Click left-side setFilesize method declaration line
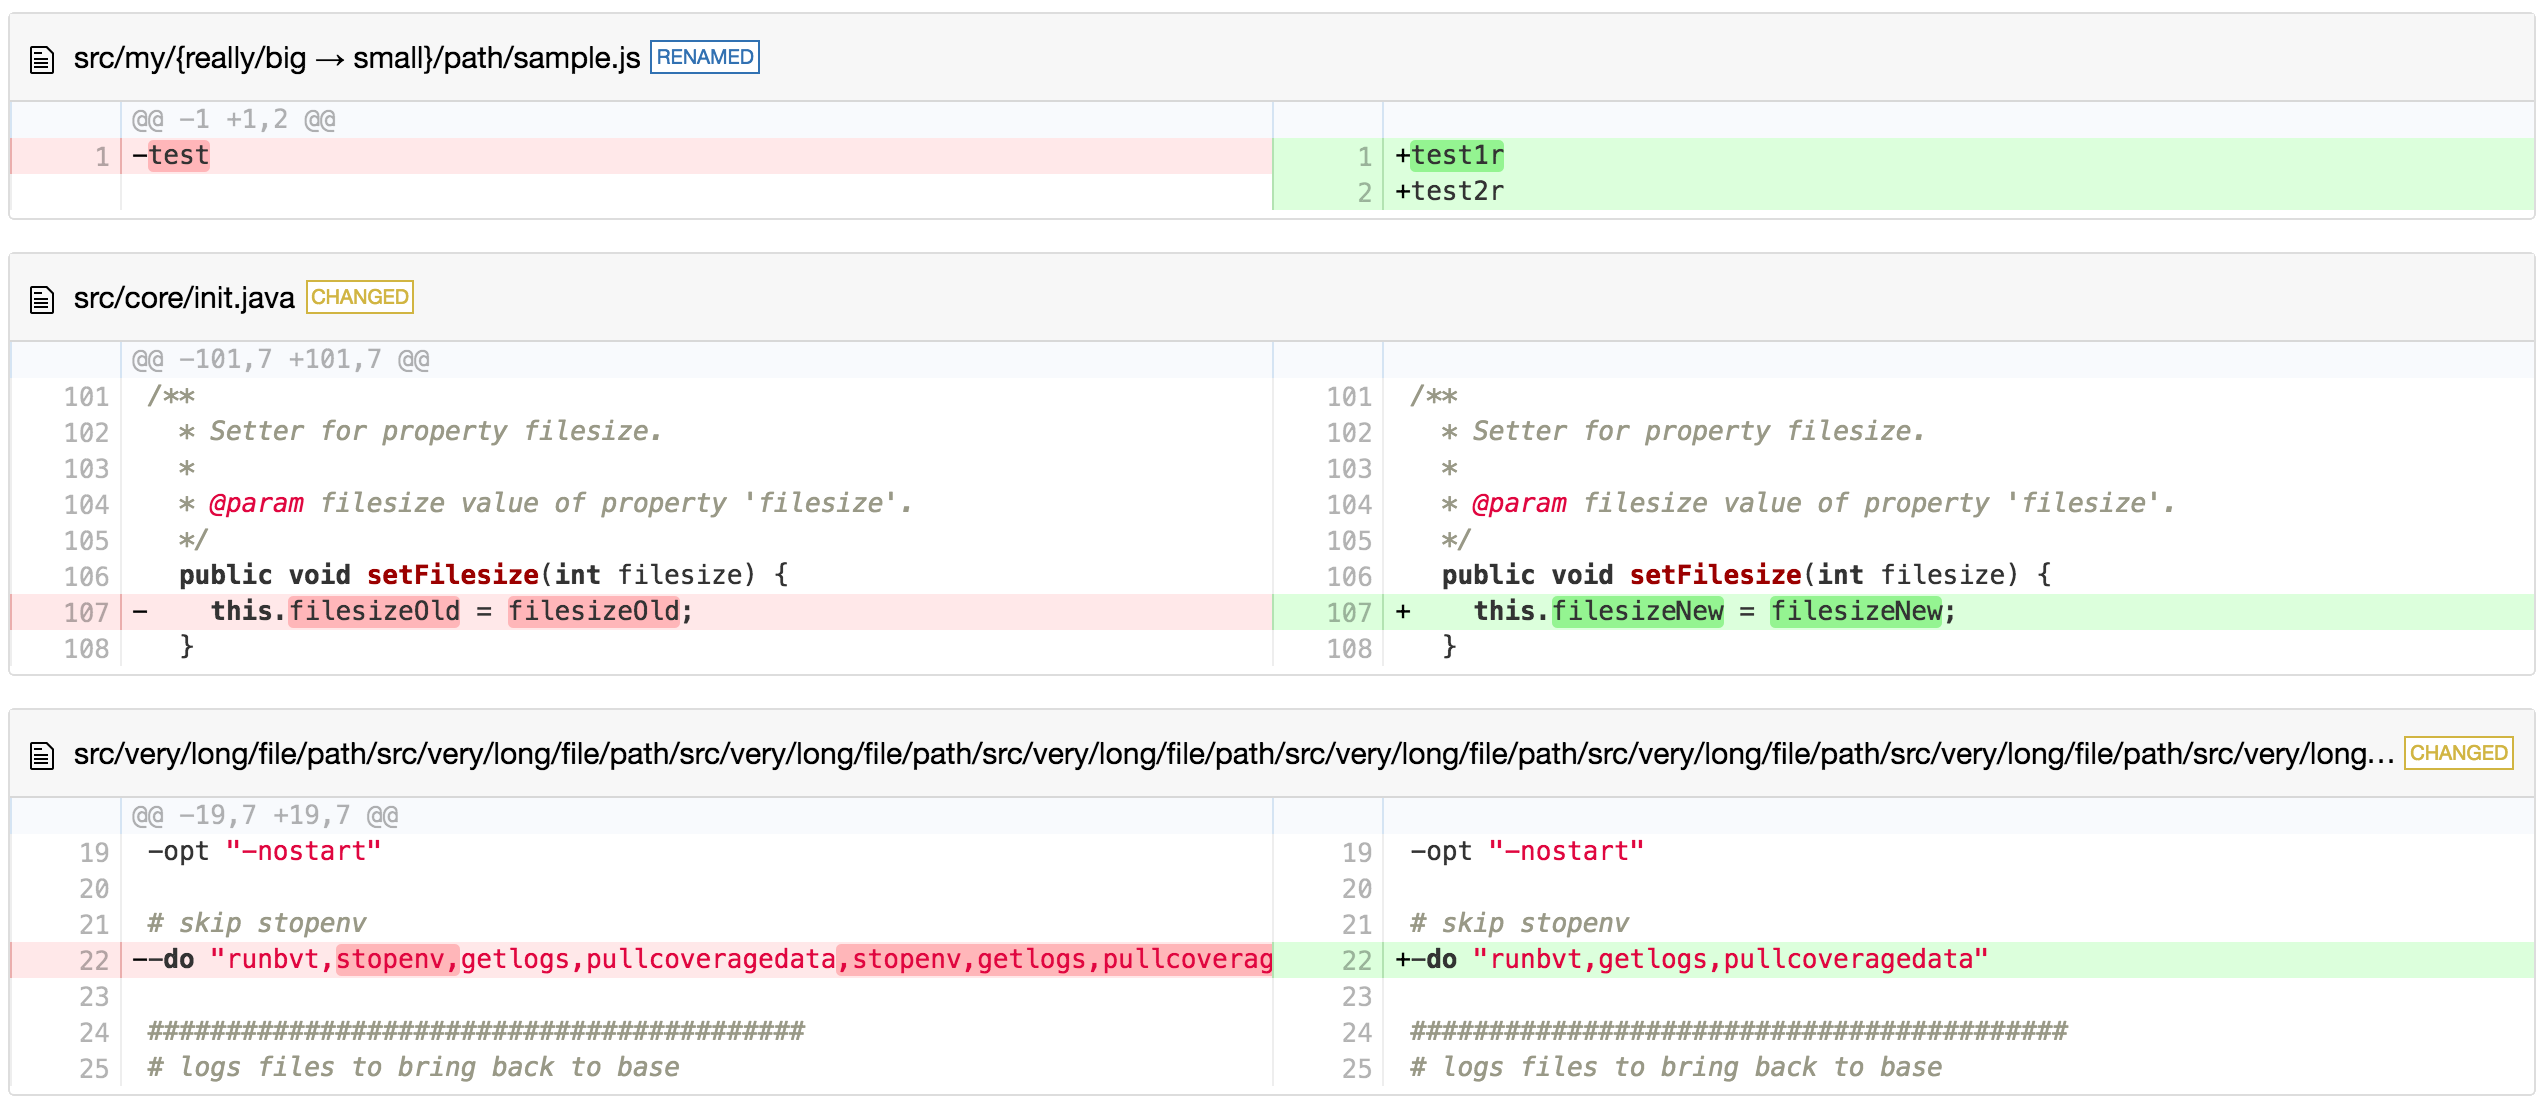Viewport: 2548px width, 1109px height. (x=484, y=576)
